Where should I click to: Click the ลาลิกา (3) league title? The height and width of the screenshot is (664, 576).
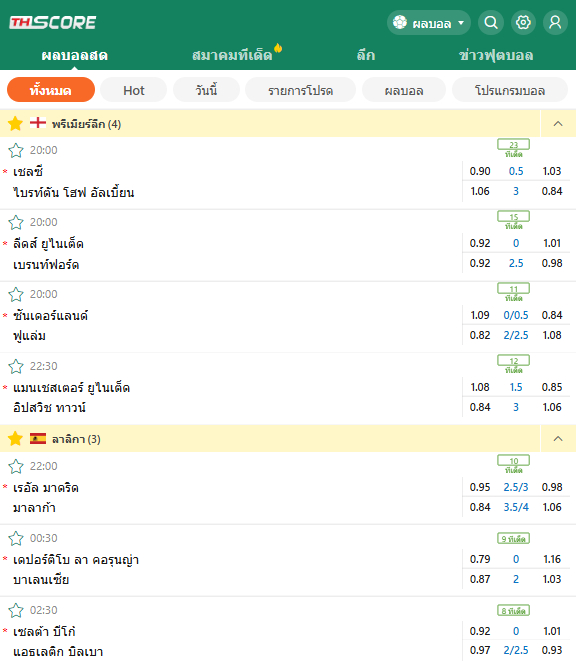tap(76, 439)
